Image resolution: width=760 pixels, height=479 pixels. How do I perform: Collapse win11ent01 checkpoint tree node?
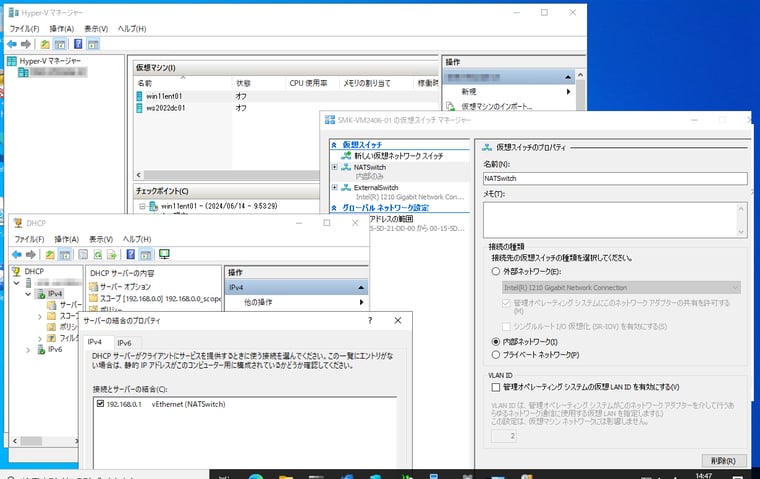click(x=142, y=206)
